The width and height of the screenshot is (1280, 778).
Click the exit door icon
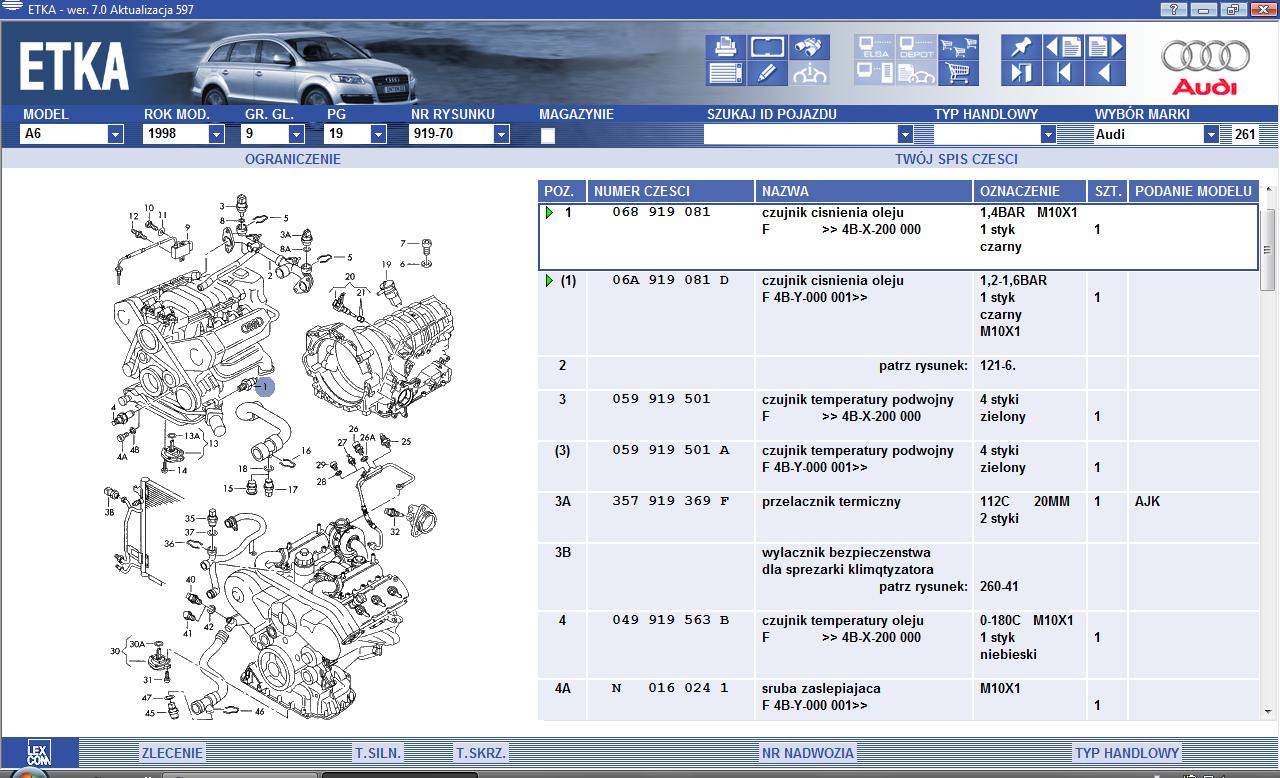(1021, 73)
